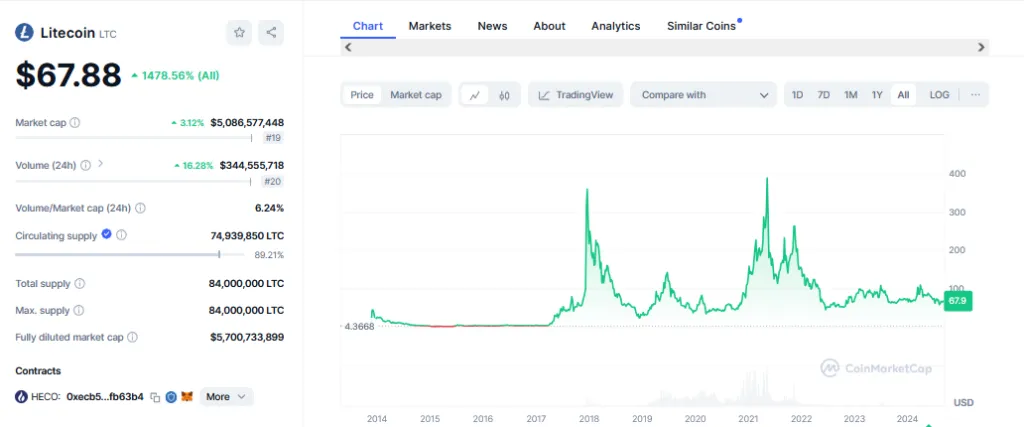Switch to the Markets tab
Image resolution: width=1024 pixels, height=427 pixels.
click(430, 26)
